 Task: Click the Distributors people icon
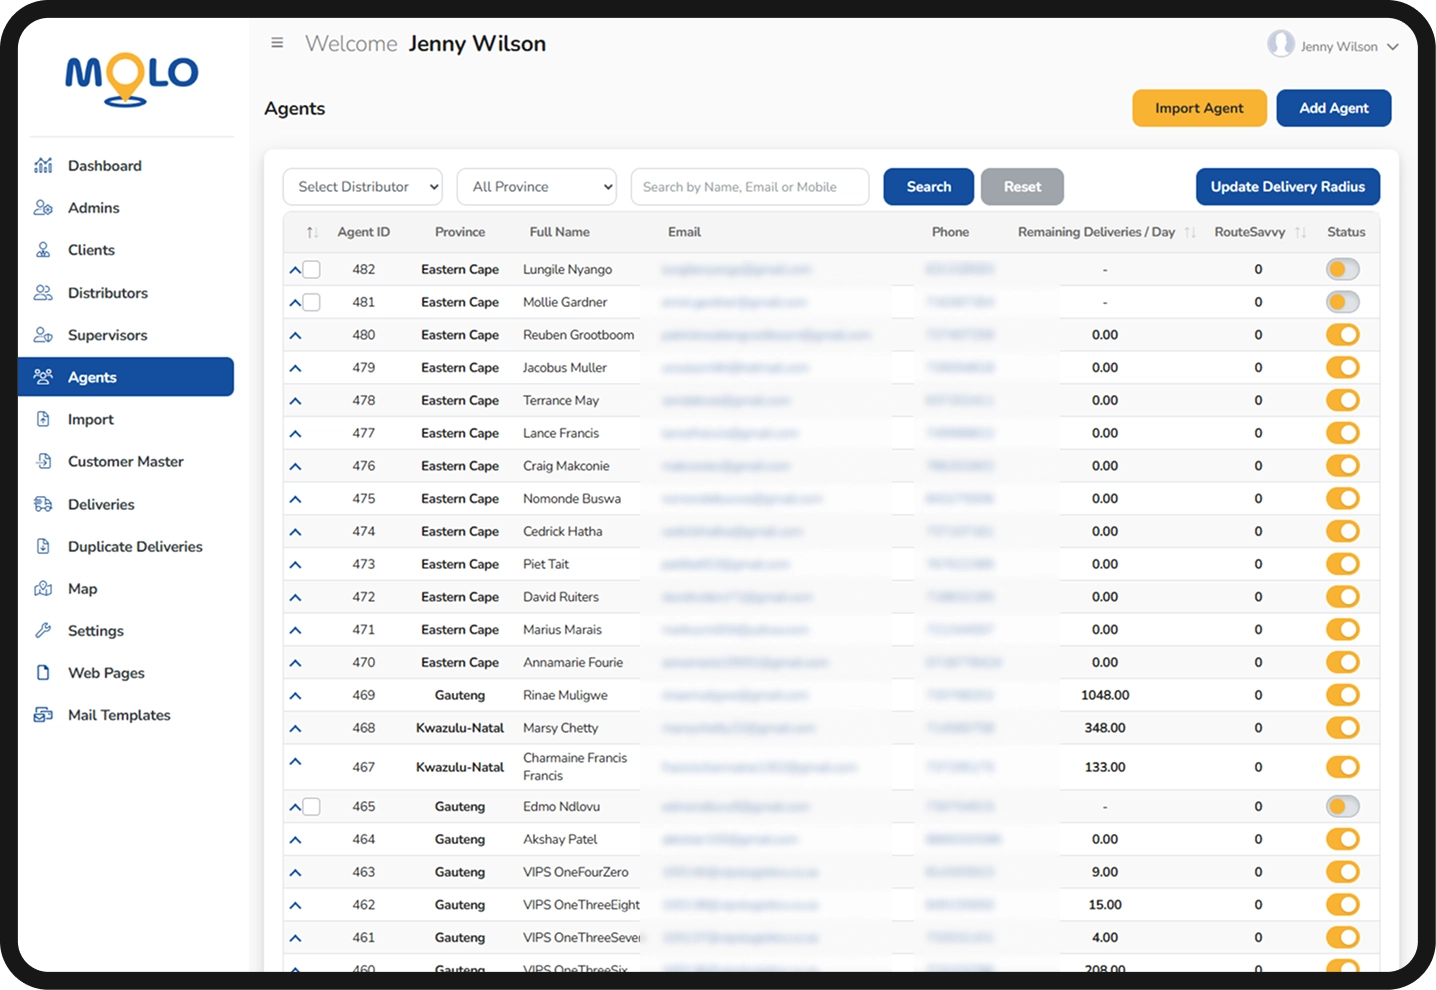[43, 292]
